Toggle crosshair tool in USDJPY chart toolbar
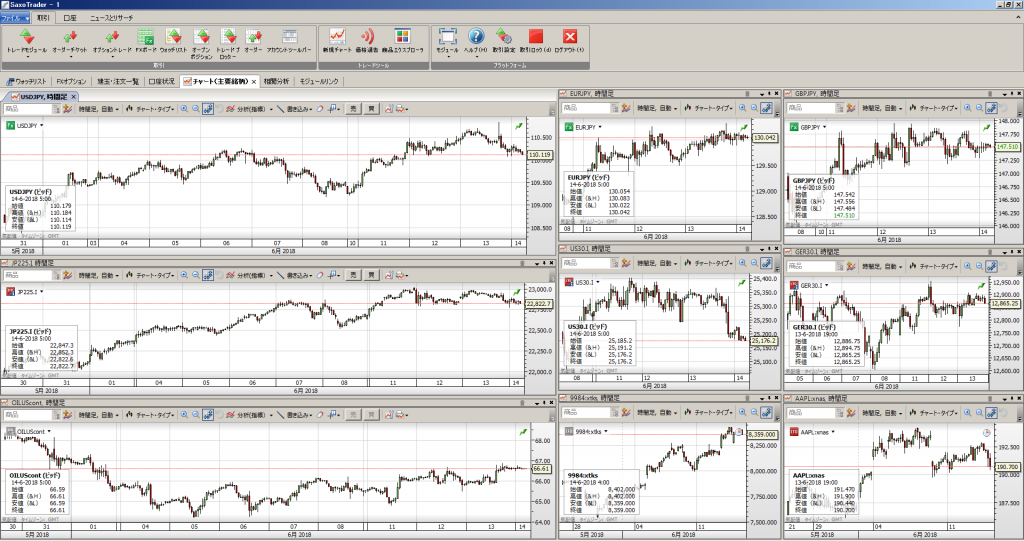This screenshot has height=541, width=1024. (x=207, y=107)
